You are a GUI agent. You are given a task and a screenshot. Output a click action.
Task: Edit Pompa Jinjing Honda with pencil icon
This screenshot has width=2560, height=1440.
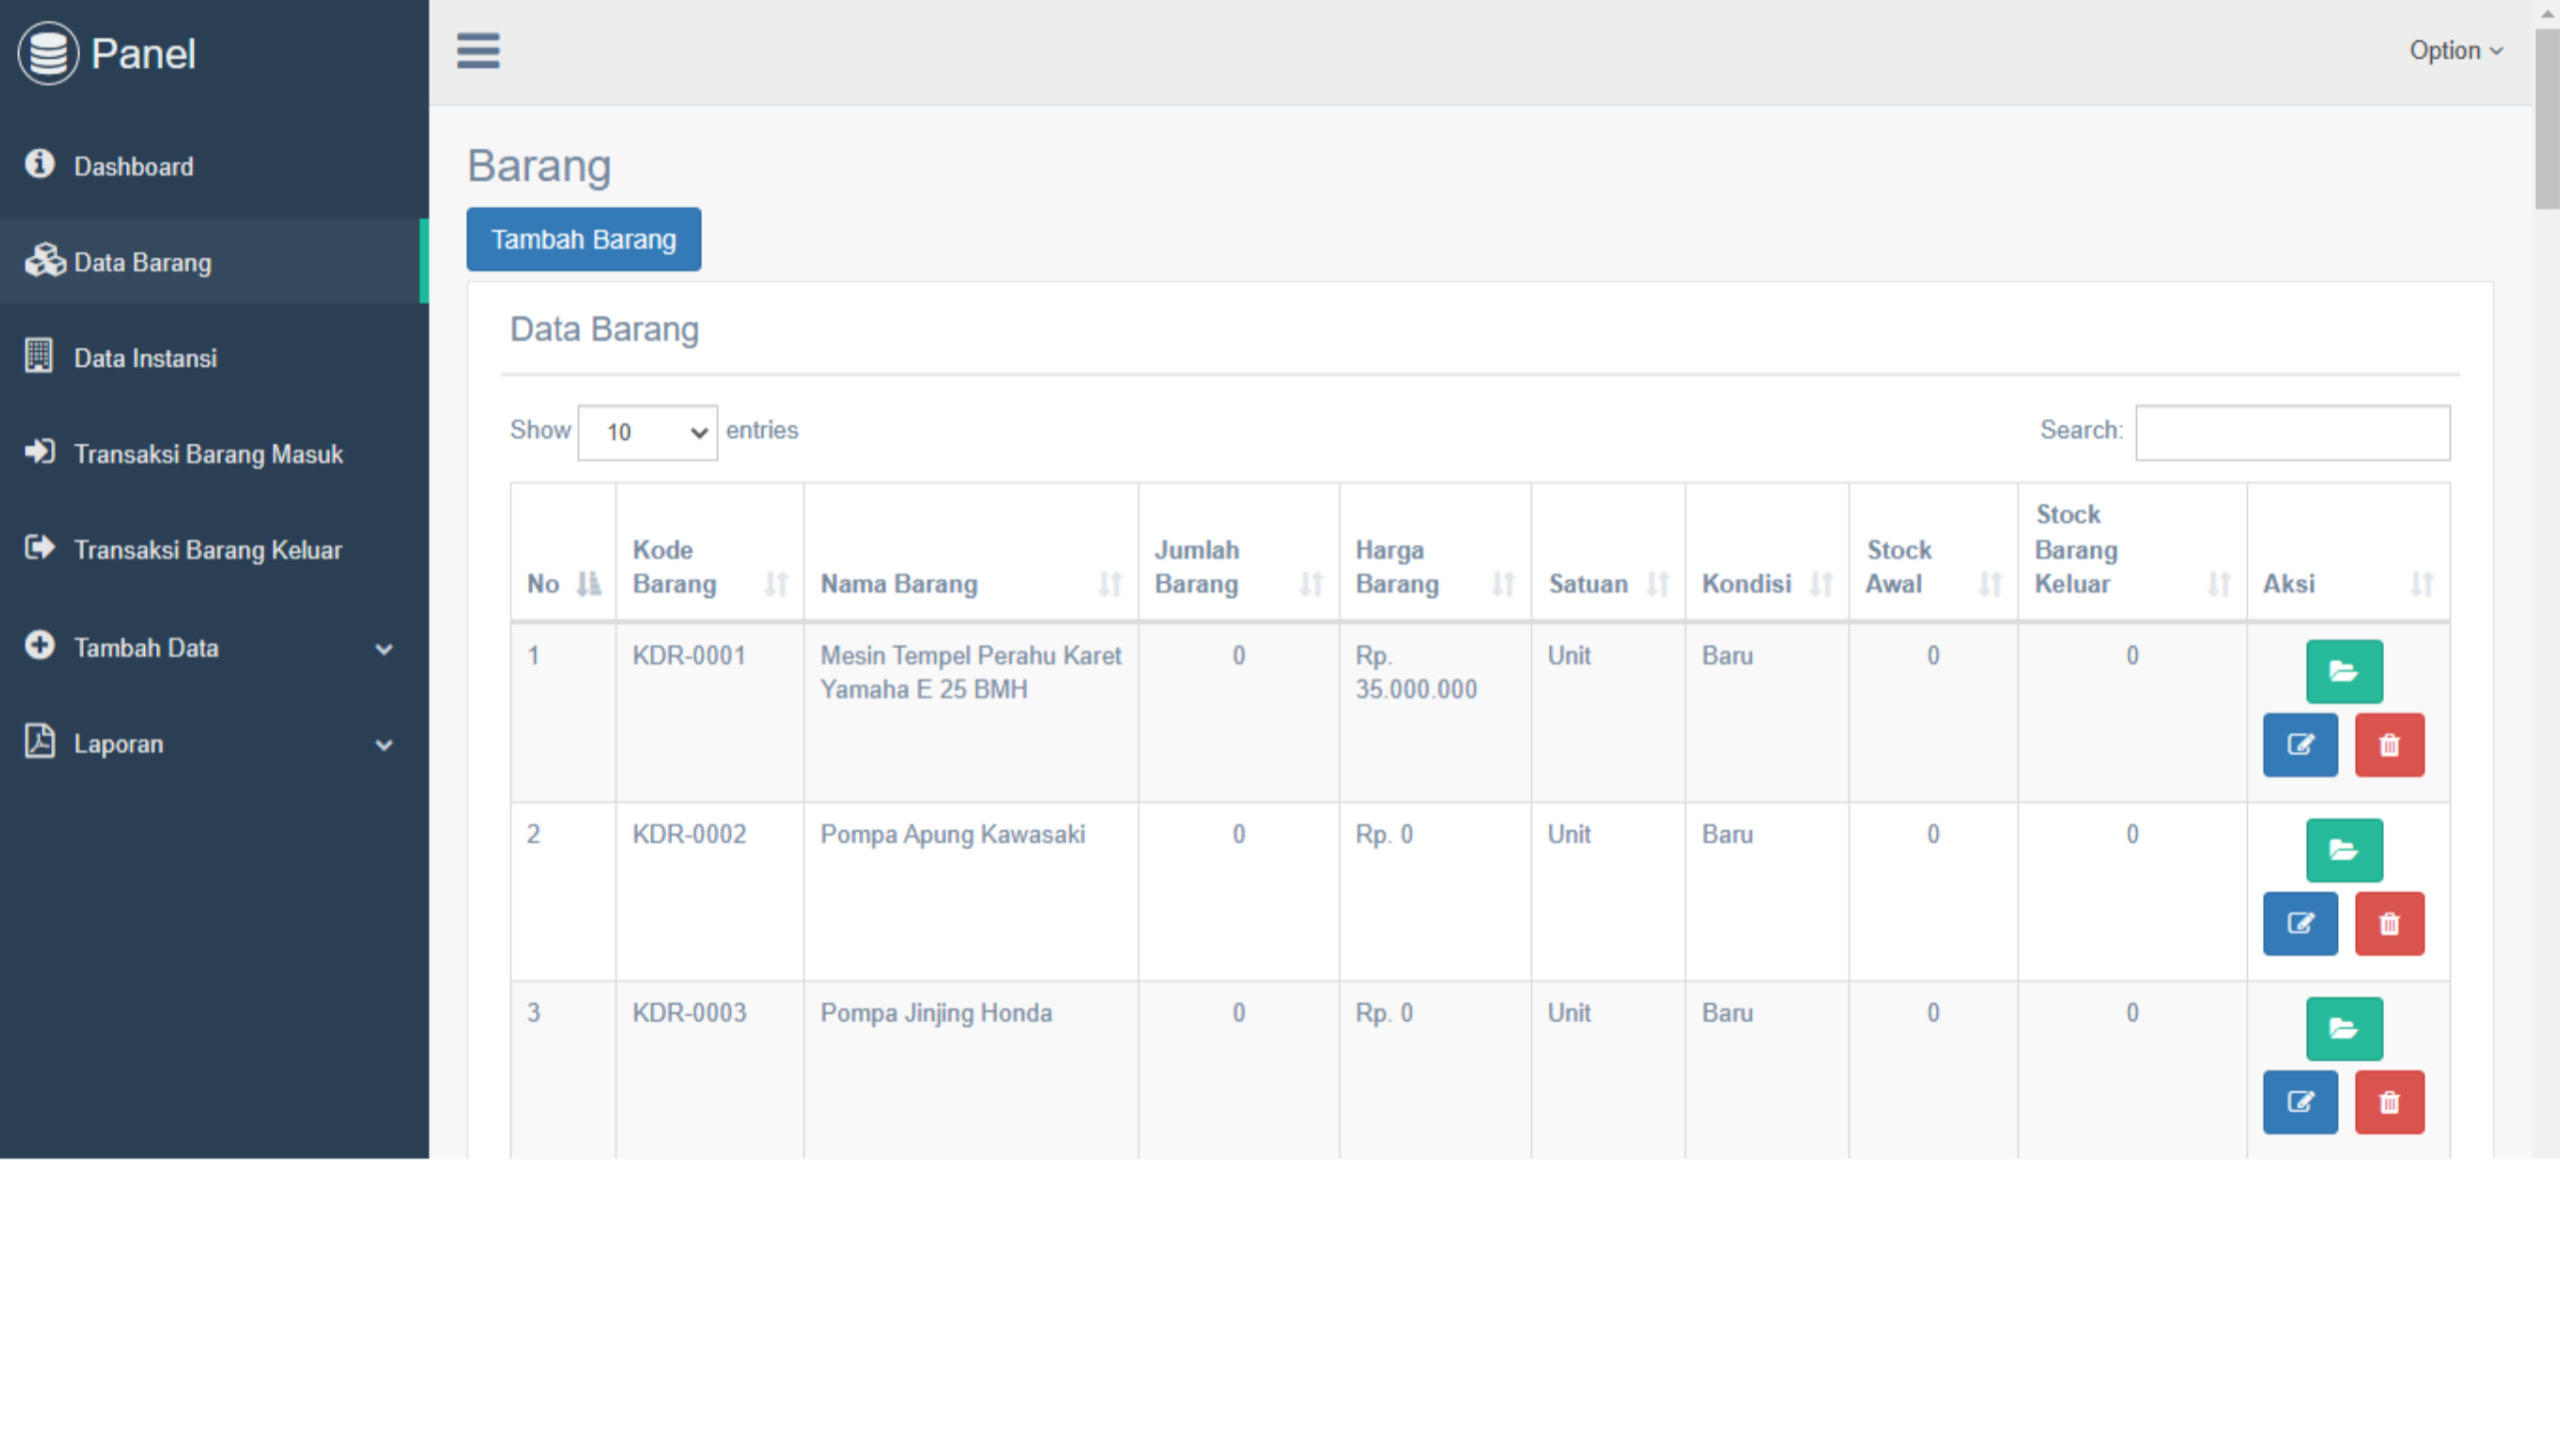[2300, 1102]
